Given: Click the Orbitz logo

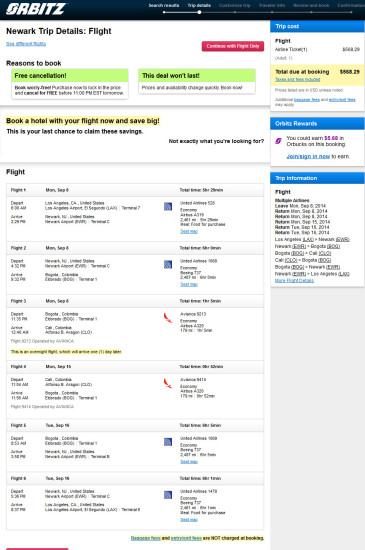Looking at the screenshot, I should point(36,9).
